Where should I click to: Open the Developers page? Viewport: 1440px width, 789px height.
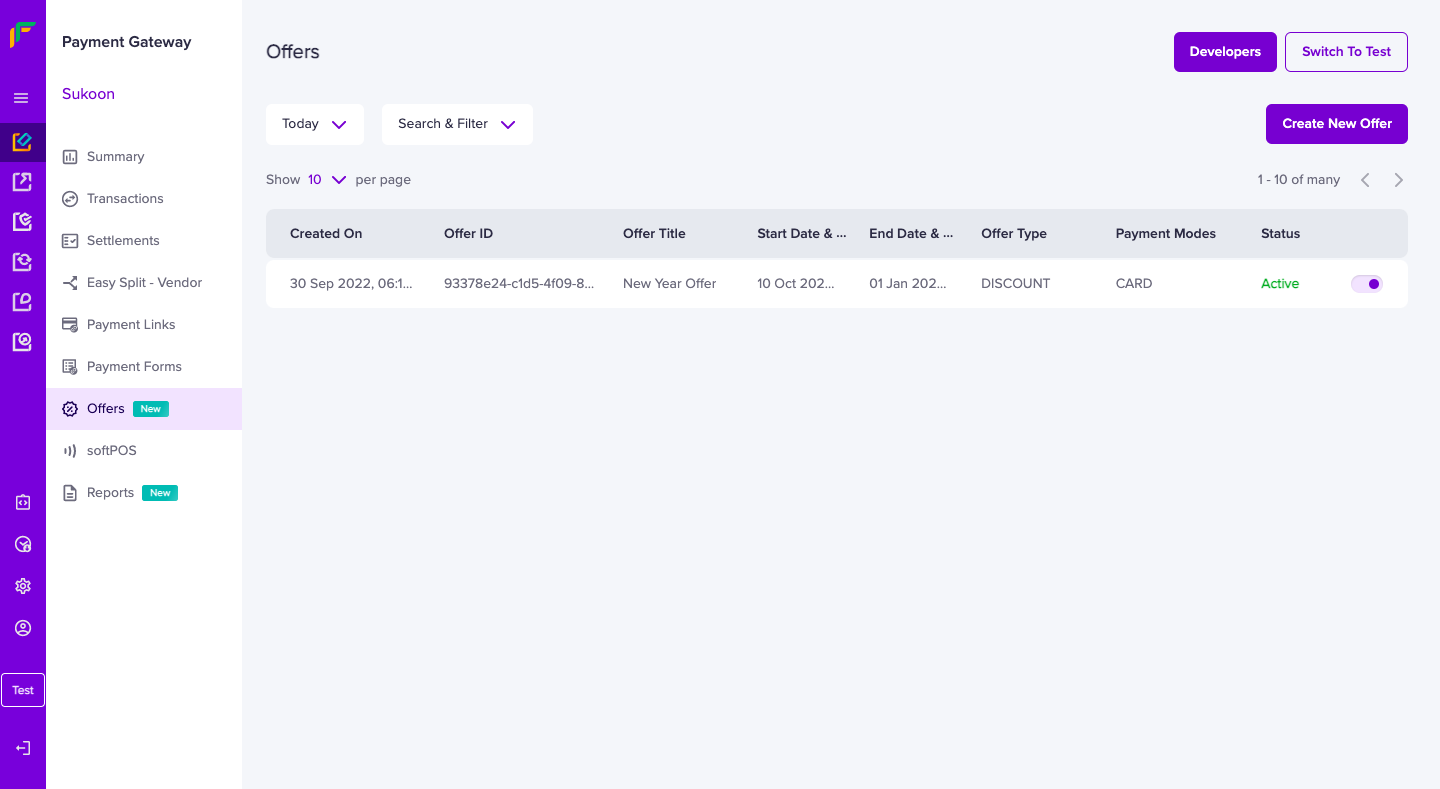[x=1225, y=51]
